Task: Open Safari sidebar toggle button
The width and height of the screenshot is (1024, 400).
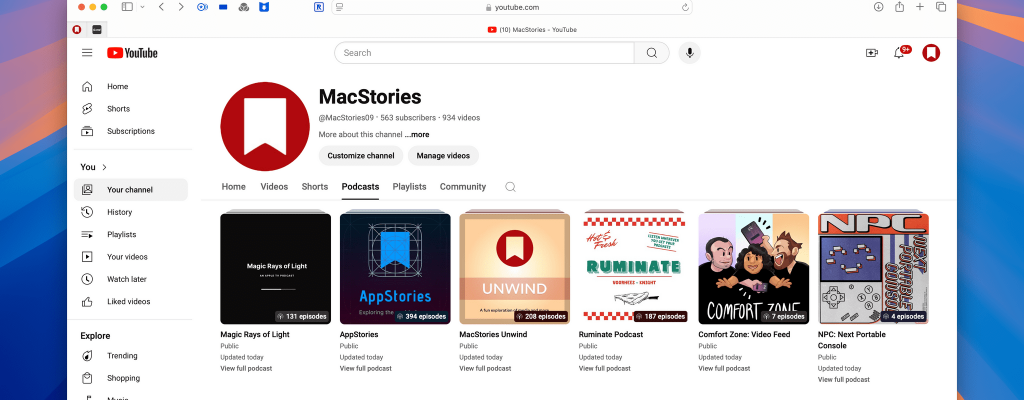Action: coord(127,7)
